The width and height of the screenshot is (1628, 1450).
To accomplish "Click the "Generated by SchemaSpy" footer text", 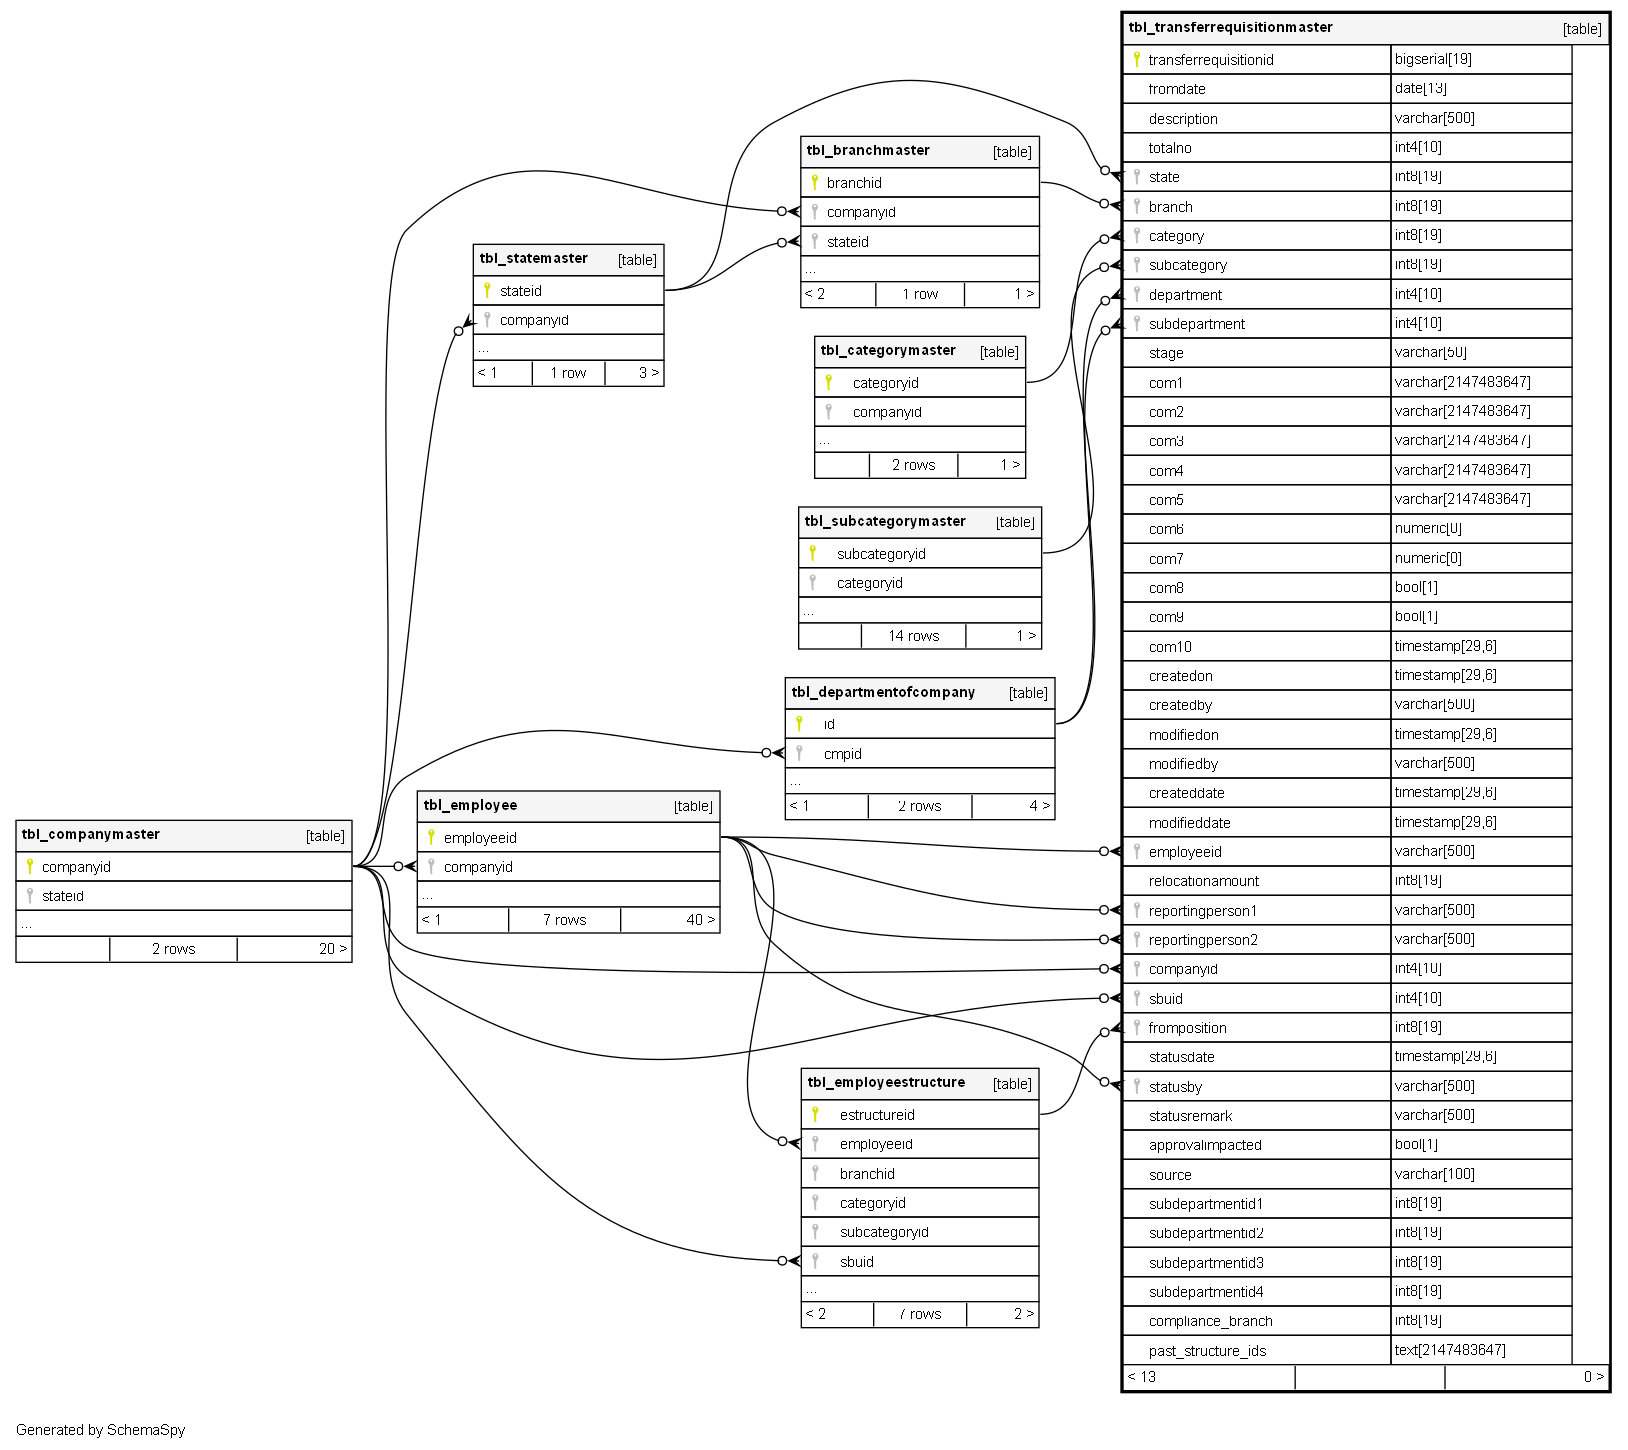I will 101,1430.
